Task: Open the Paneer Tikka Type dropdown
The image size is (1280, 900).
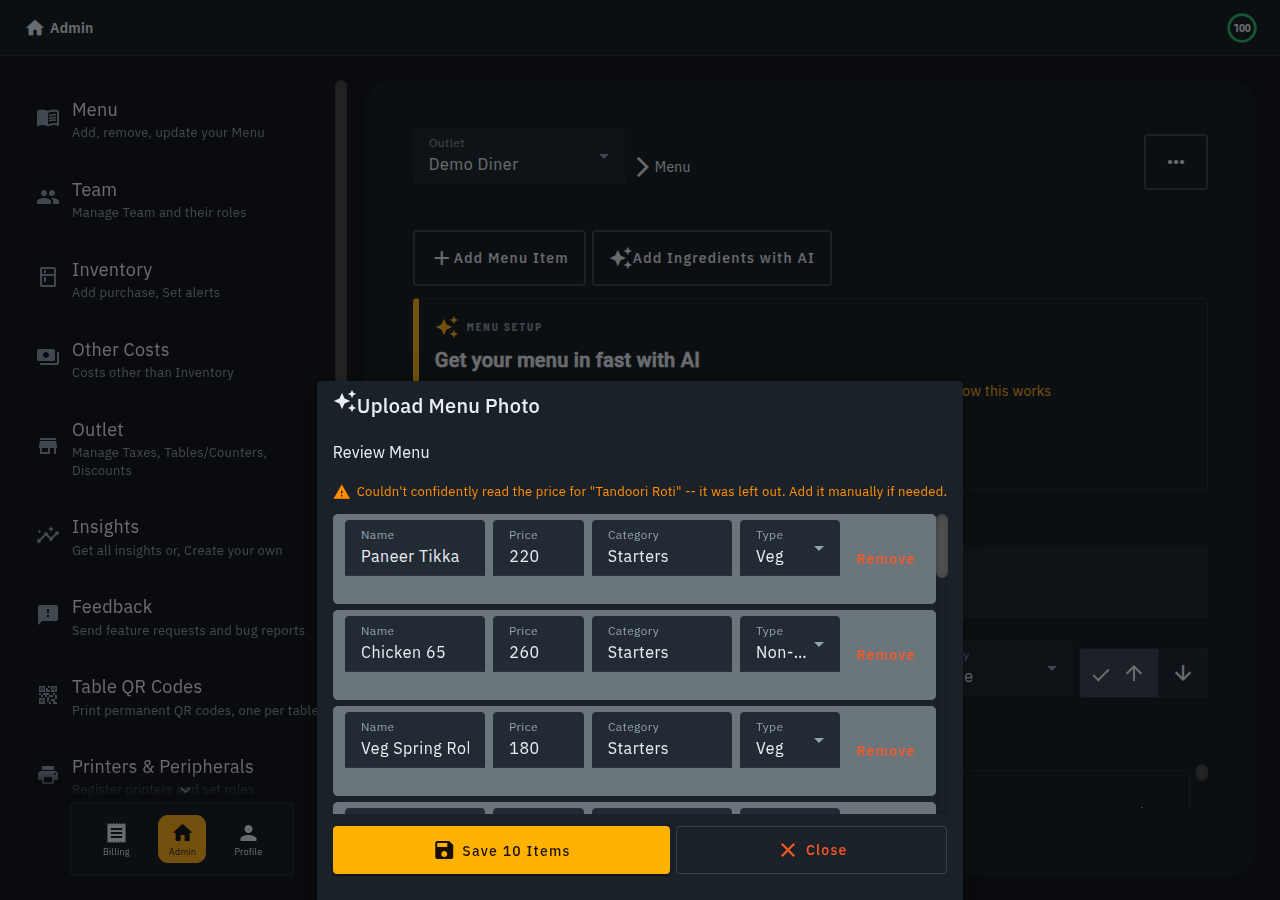Action: click(790, 548)
